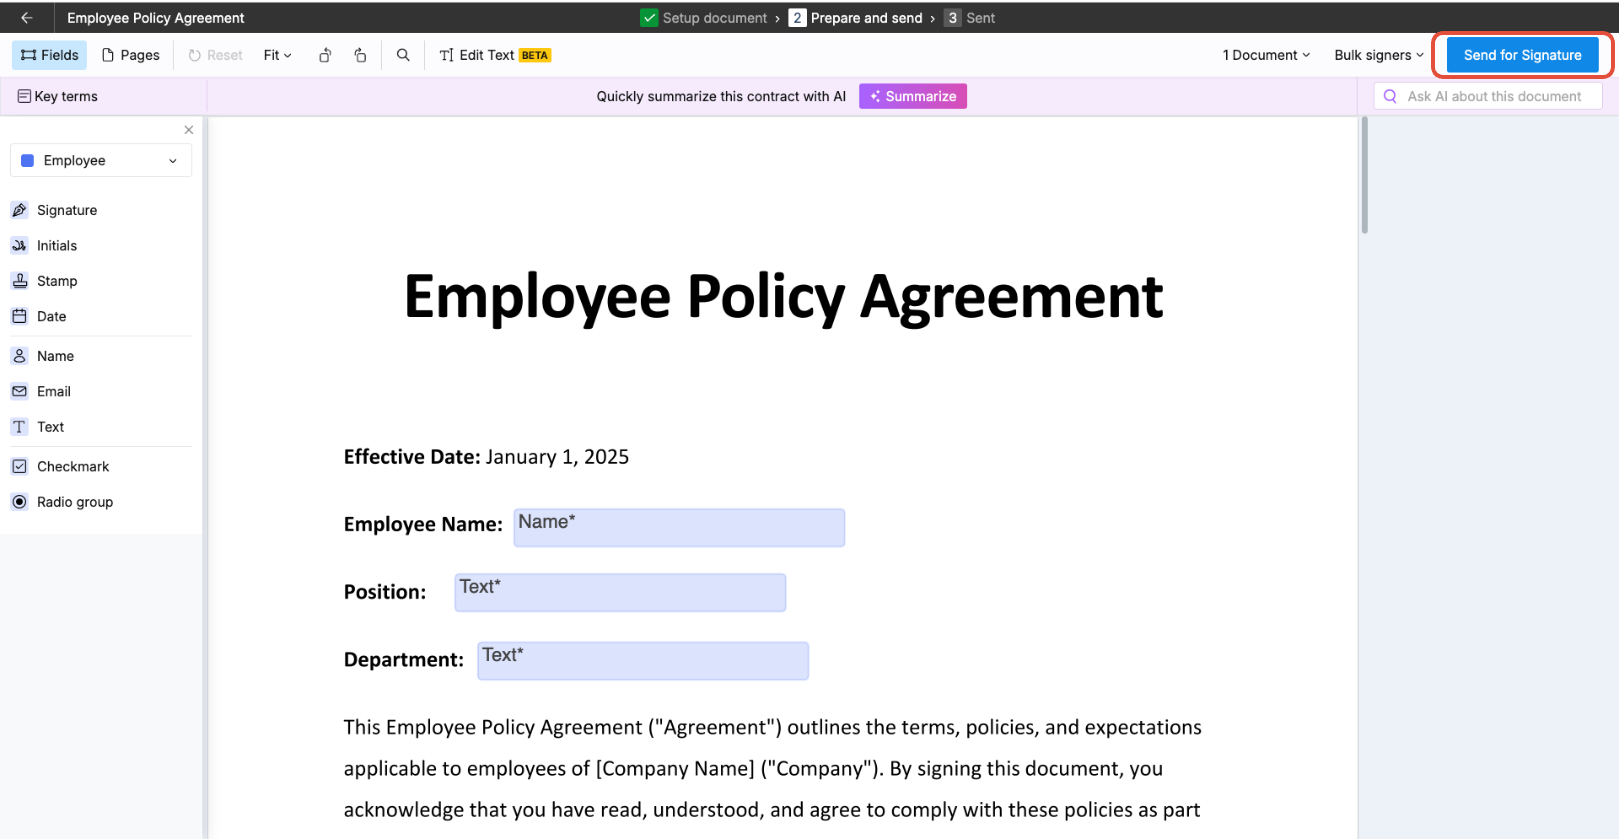
Task: Click the "Employee Policy Agreement" document heading
Action: pos(783,297)
